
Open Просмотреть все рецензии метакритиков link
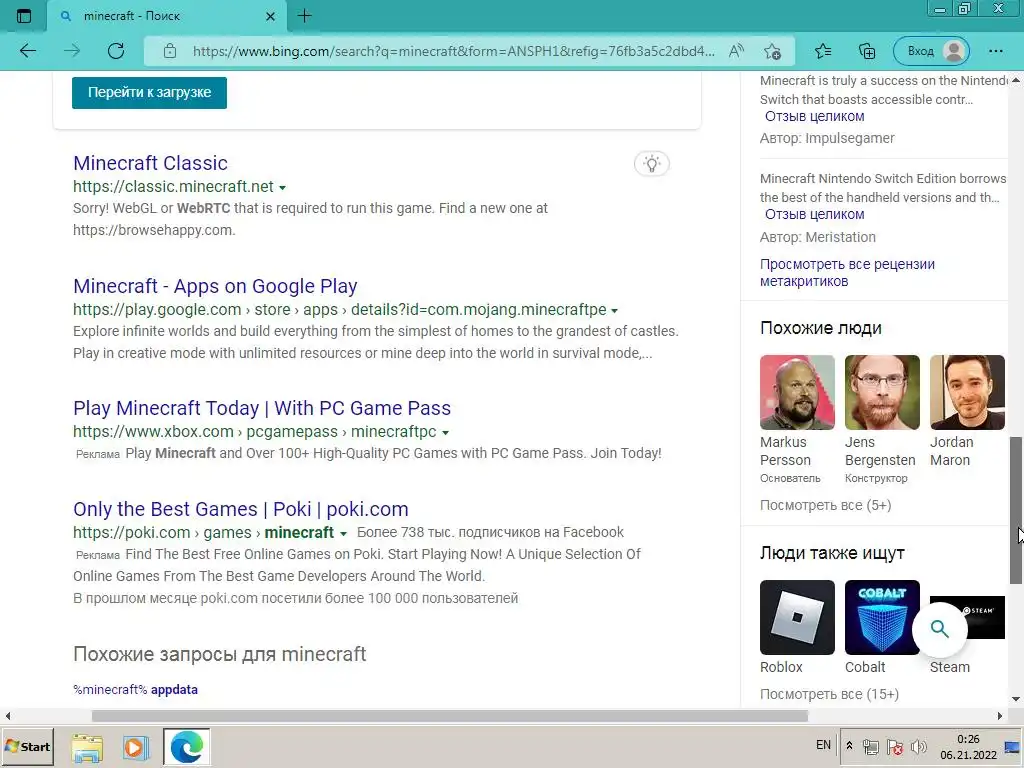coord(847,272)
